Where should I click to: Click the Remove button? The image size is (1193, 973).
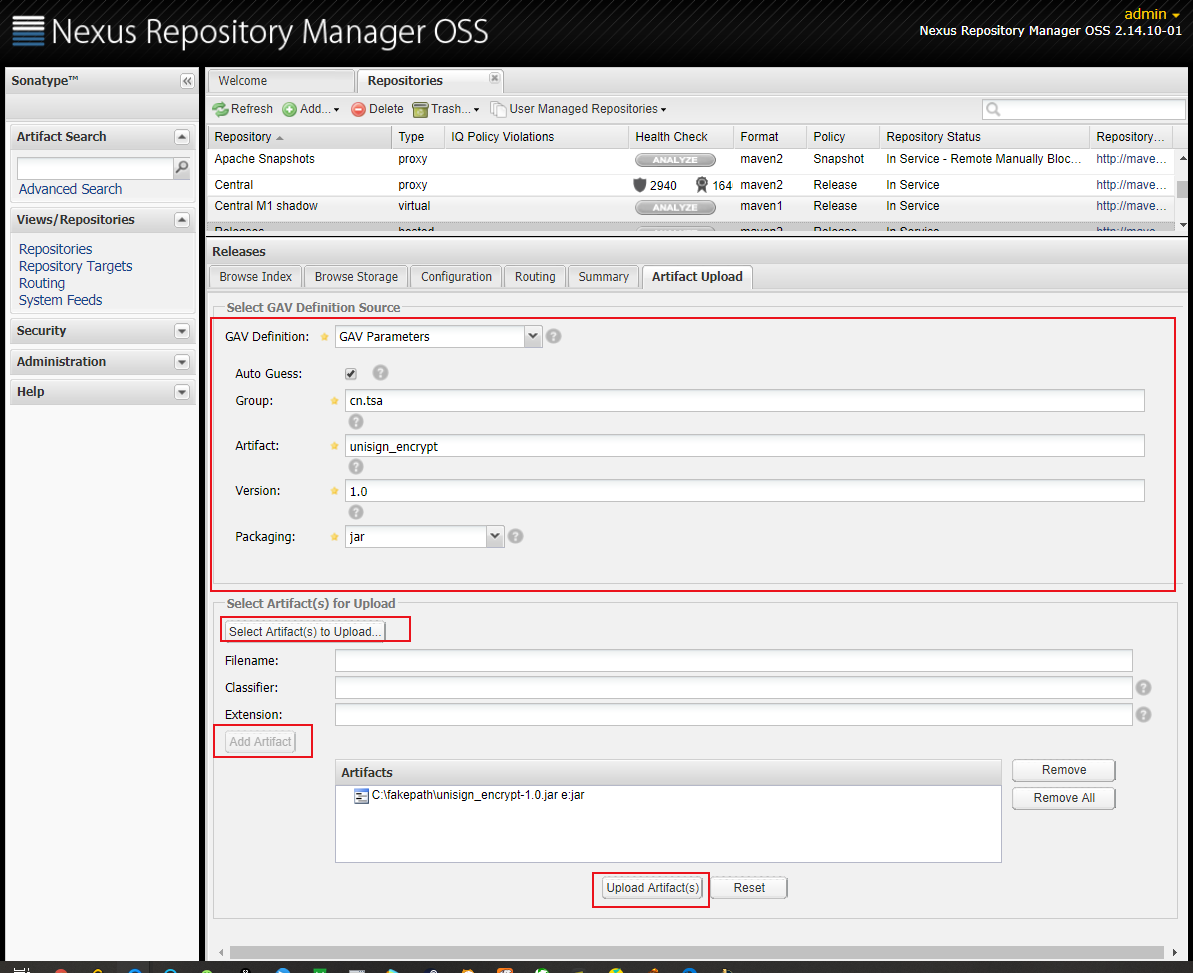(1064, 770)
